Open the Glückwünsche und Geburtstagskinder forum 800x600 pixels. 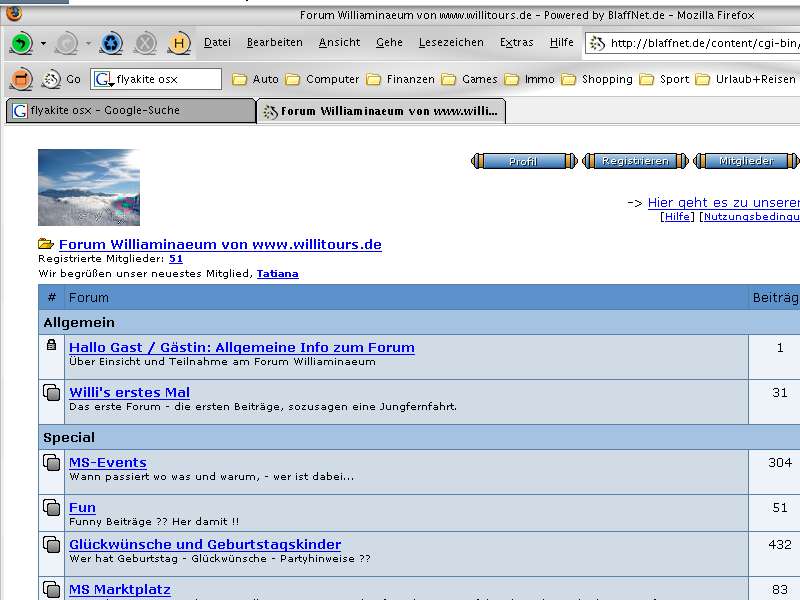tap(205, 544)
